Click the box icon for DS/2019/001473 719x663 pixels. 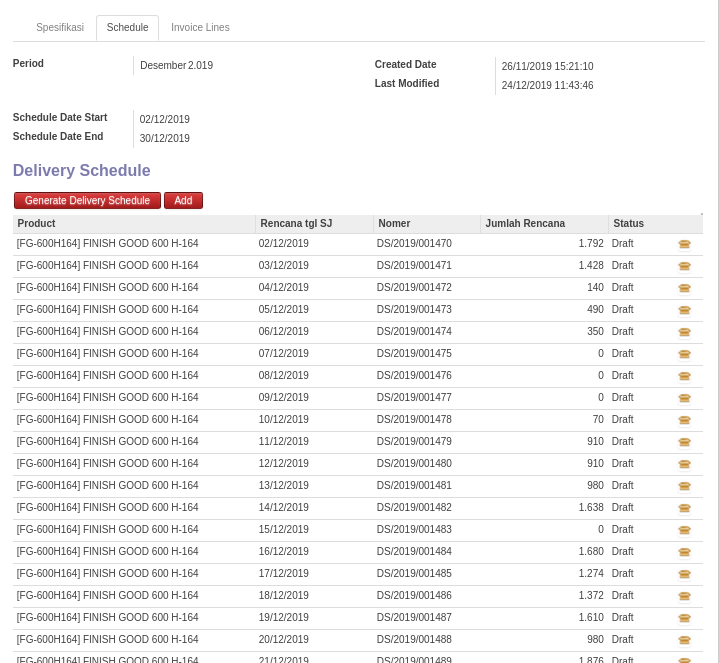684,310
